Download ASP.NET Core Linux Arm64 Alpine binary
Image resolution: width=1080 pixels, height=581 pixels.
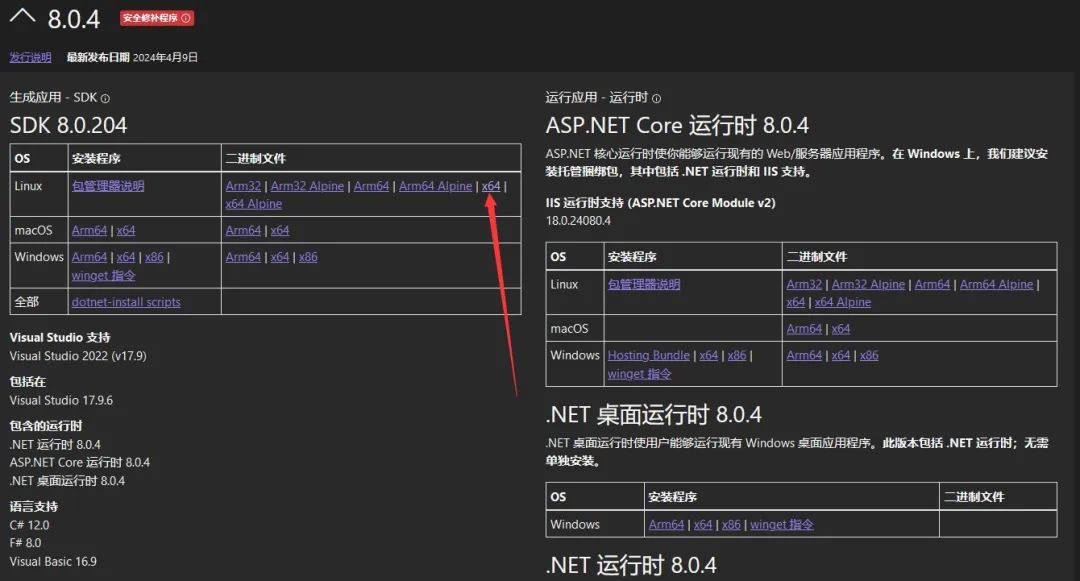coord(997,284)
